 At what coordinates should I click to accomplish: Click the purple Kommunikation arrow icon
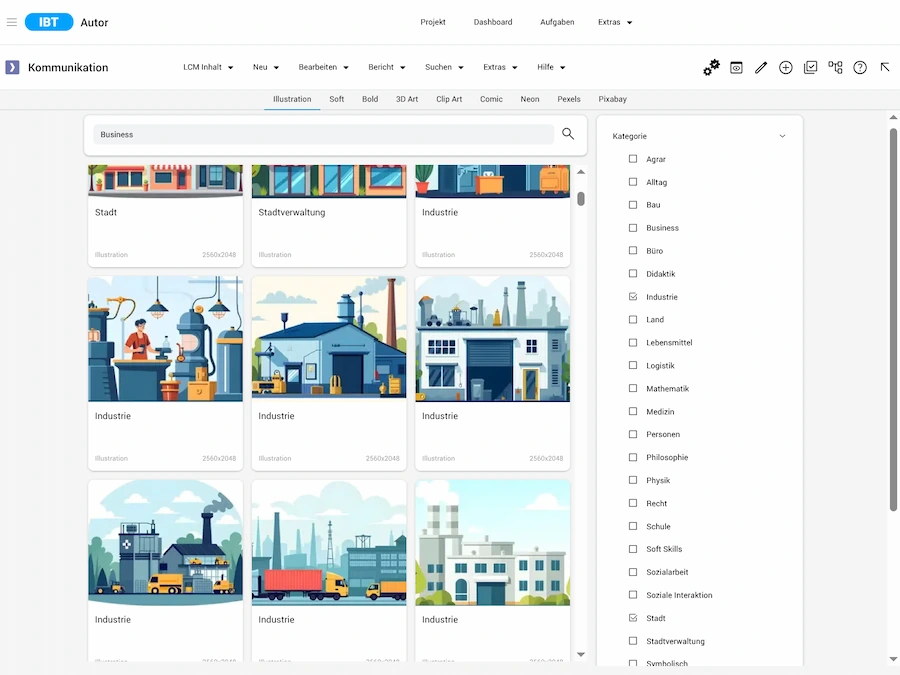click(12, 67)
